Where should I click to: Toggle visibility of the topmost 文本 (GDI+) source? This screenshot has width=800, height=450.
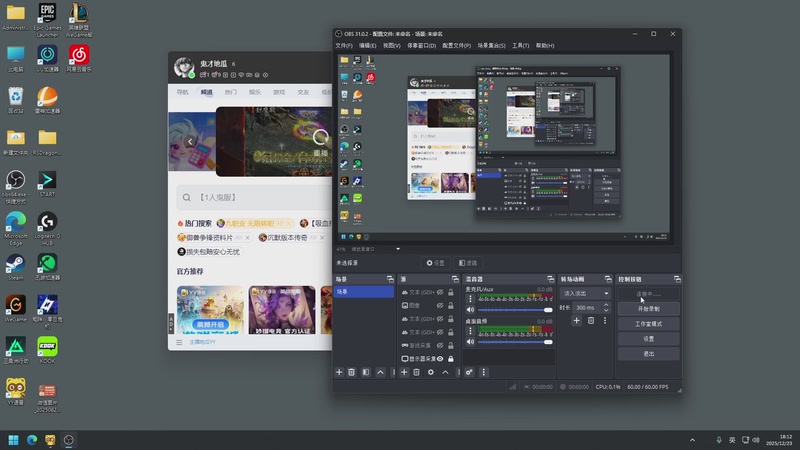click(440, 292)
